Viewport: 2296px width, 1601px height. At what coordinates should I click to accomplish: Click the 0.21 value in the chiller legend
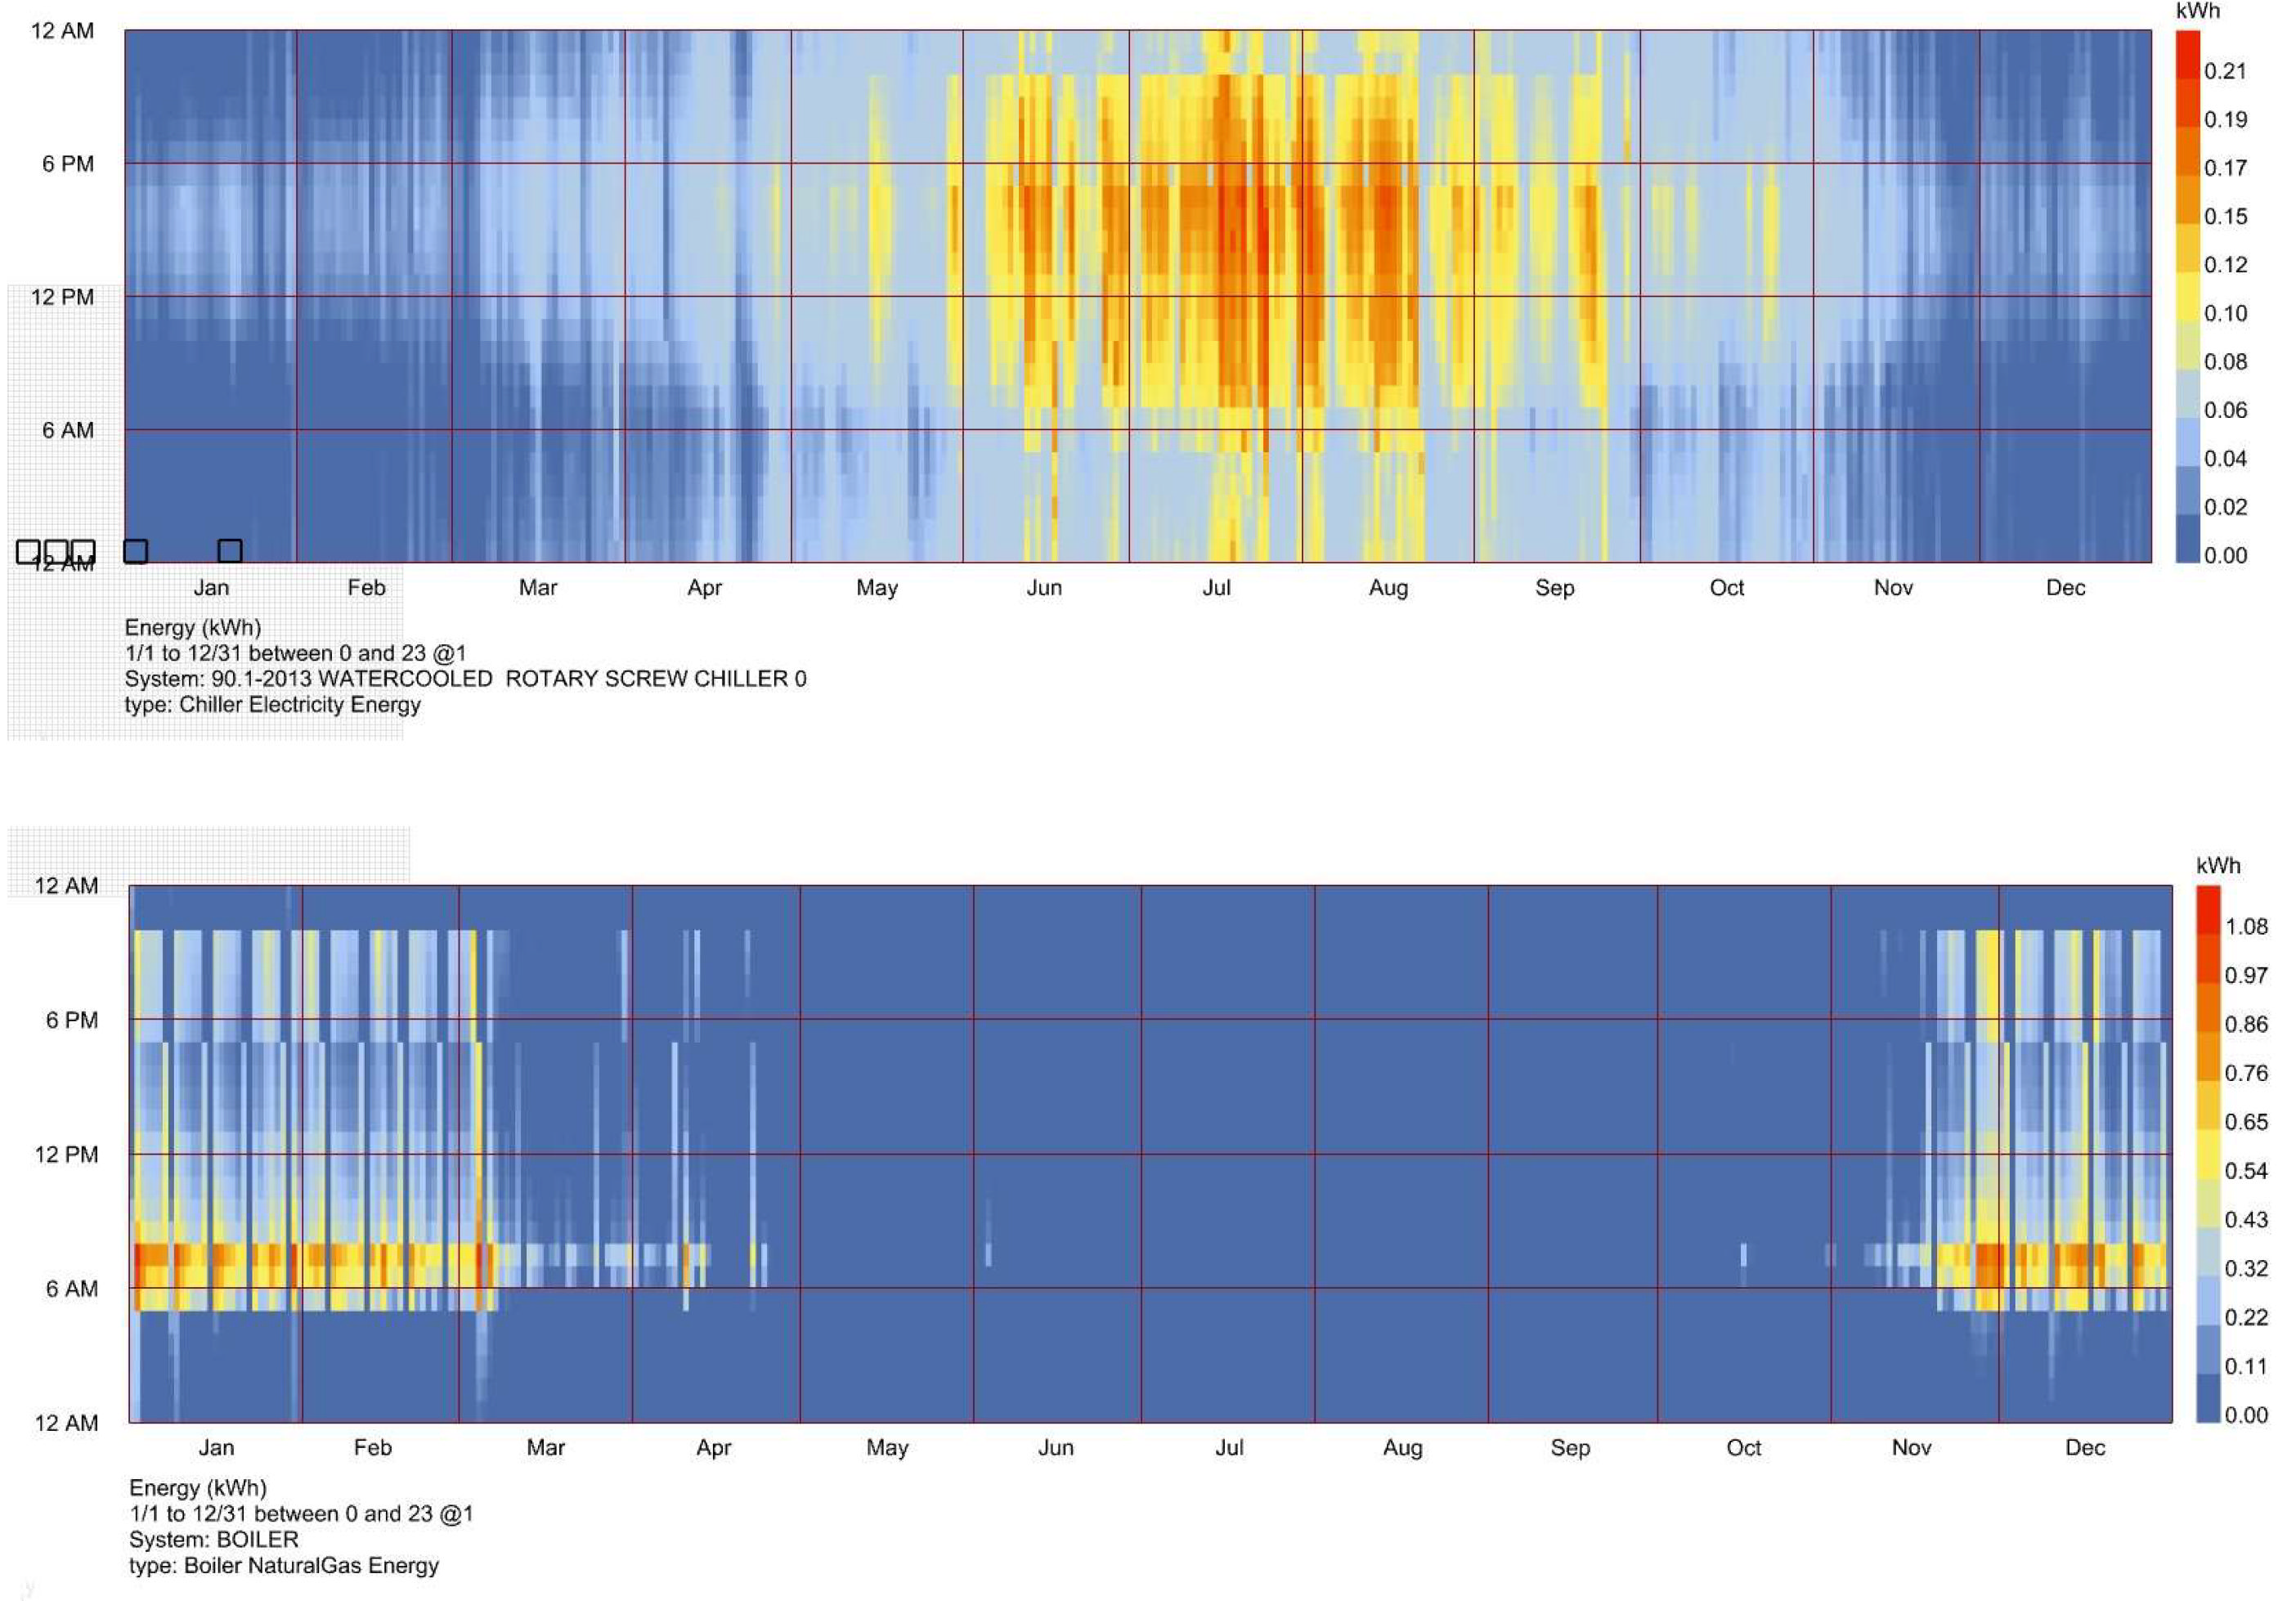(x=2225, y=71)
